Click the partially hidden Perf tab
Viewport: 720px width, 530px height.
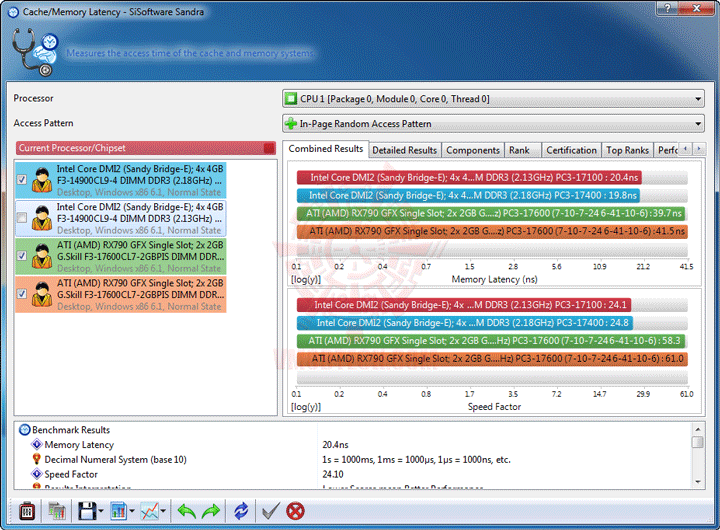coord(667,150)
